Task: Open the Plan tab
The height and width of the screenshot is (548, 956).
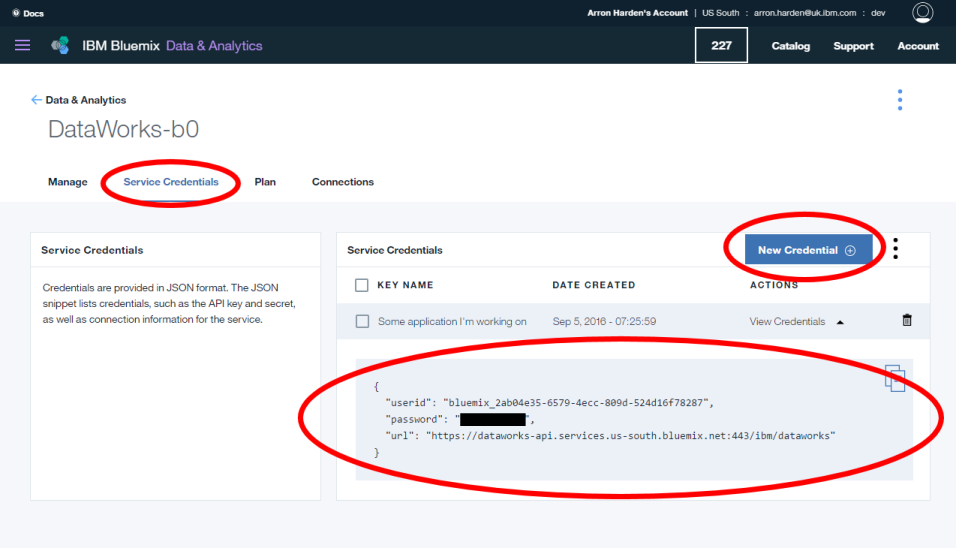Action: (265, 182)
